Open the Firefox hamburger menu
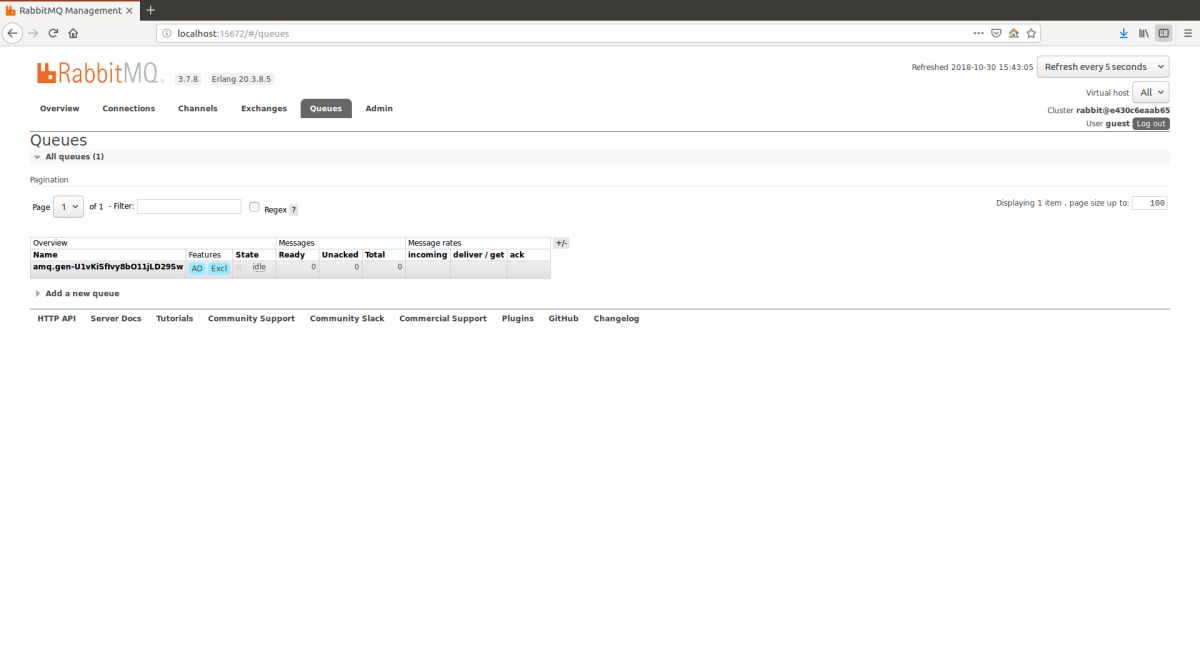The height and width of the screenshot is (660, 1200). click(1186, 33)
